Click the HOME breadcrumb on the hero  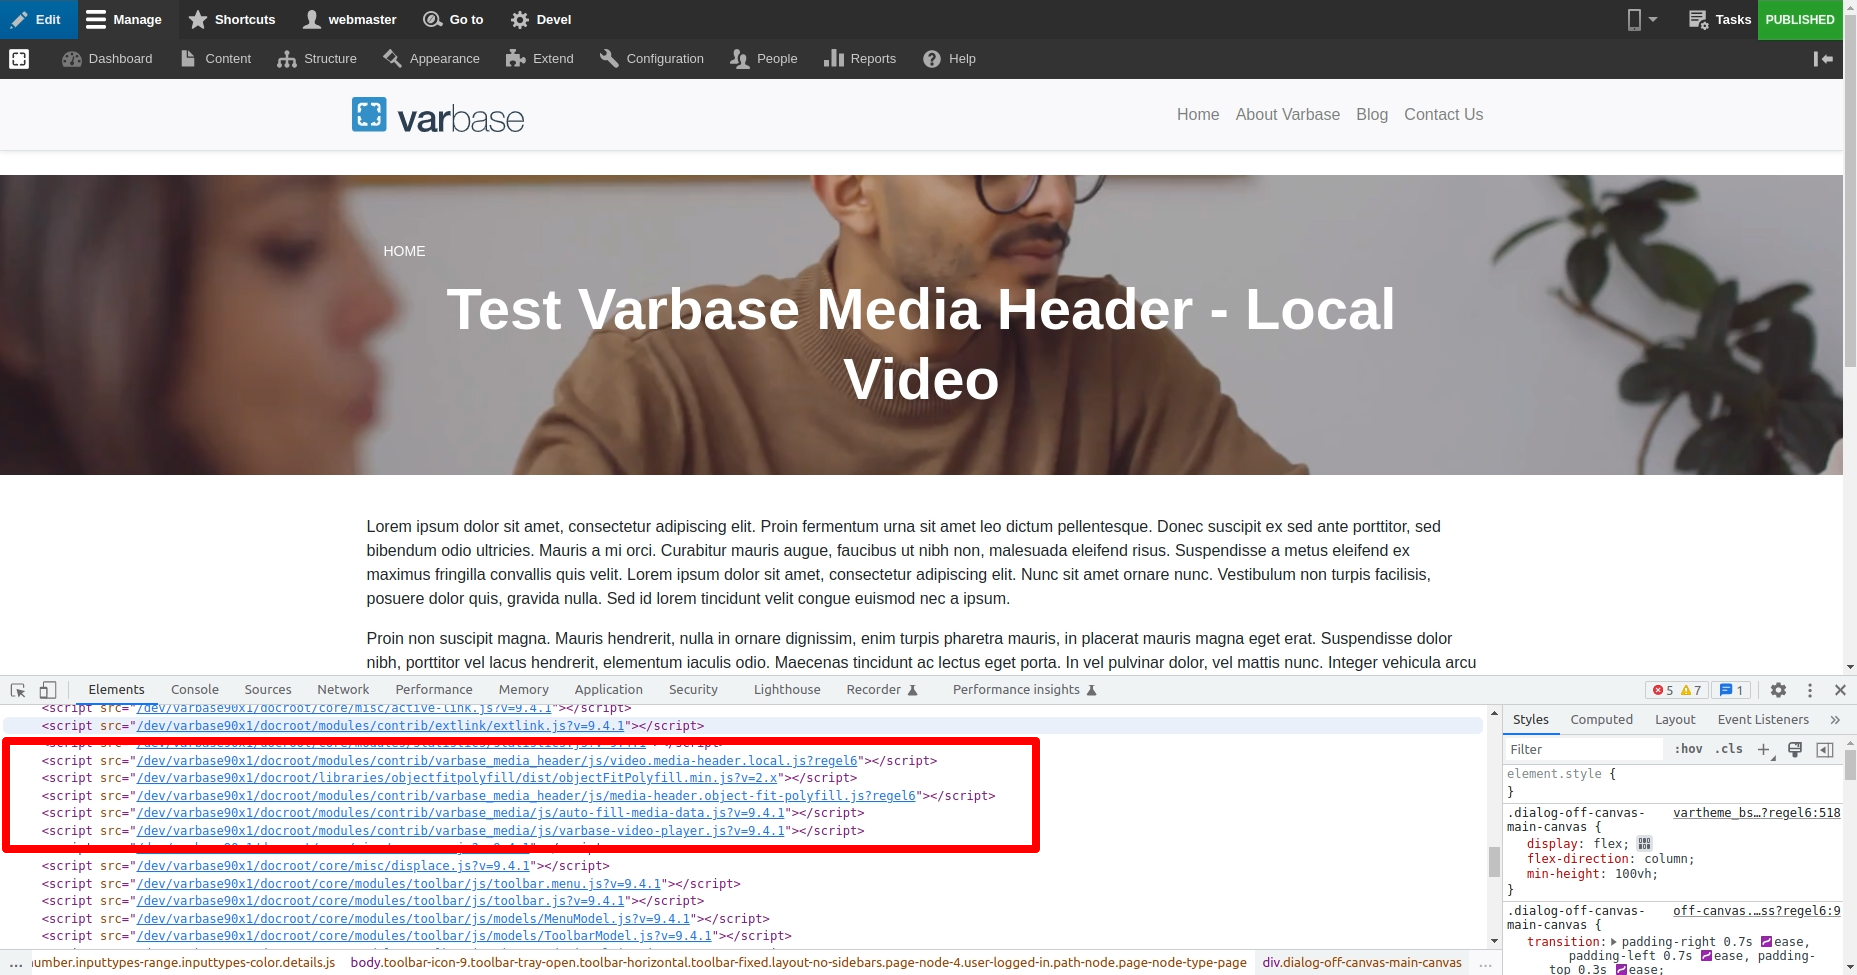pyautogui.click(x=404, y=251)
